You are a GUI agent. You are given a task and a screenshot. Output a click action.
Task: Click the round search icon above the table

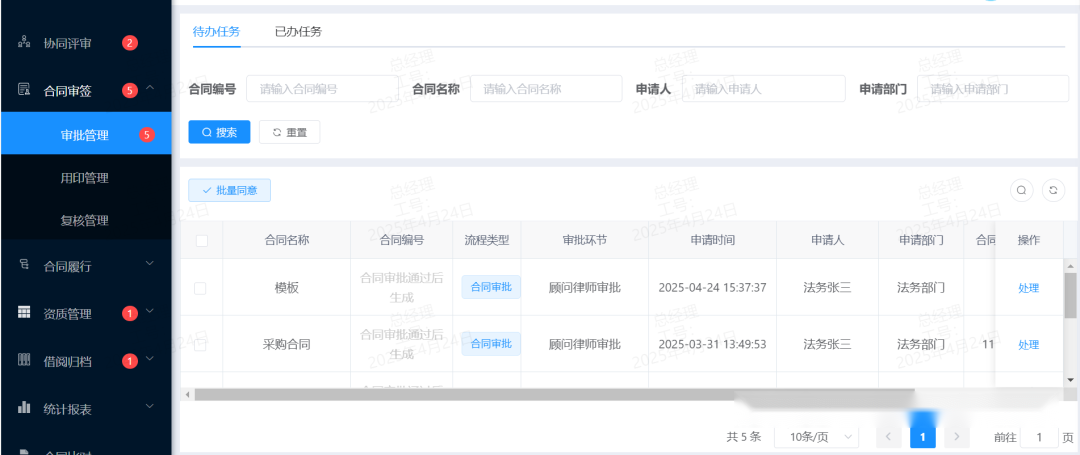tap(1021, 190)
